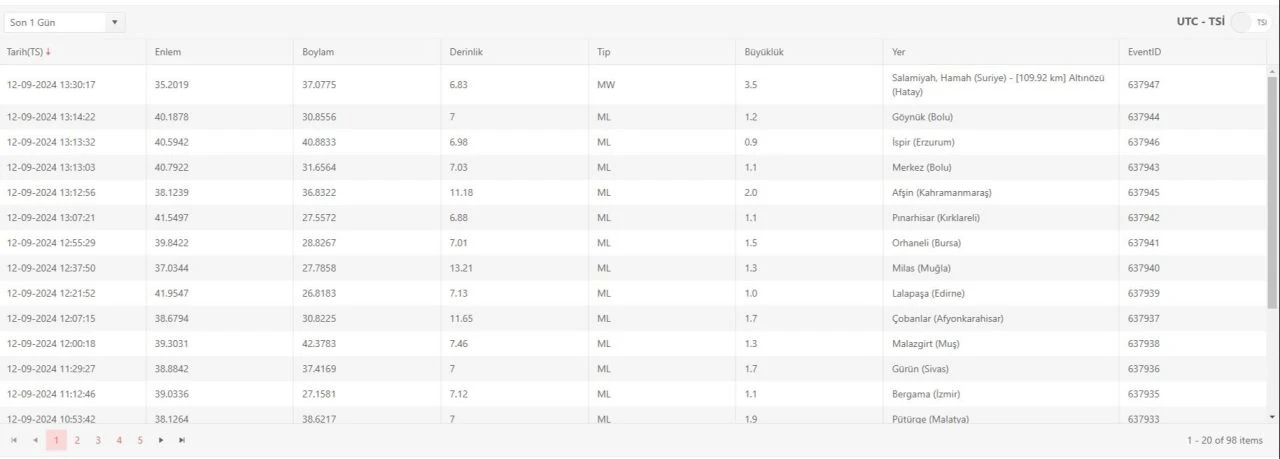Go to the previous page arrow
The height and width of the screenshot is (459, 1280).
[35, 440]
